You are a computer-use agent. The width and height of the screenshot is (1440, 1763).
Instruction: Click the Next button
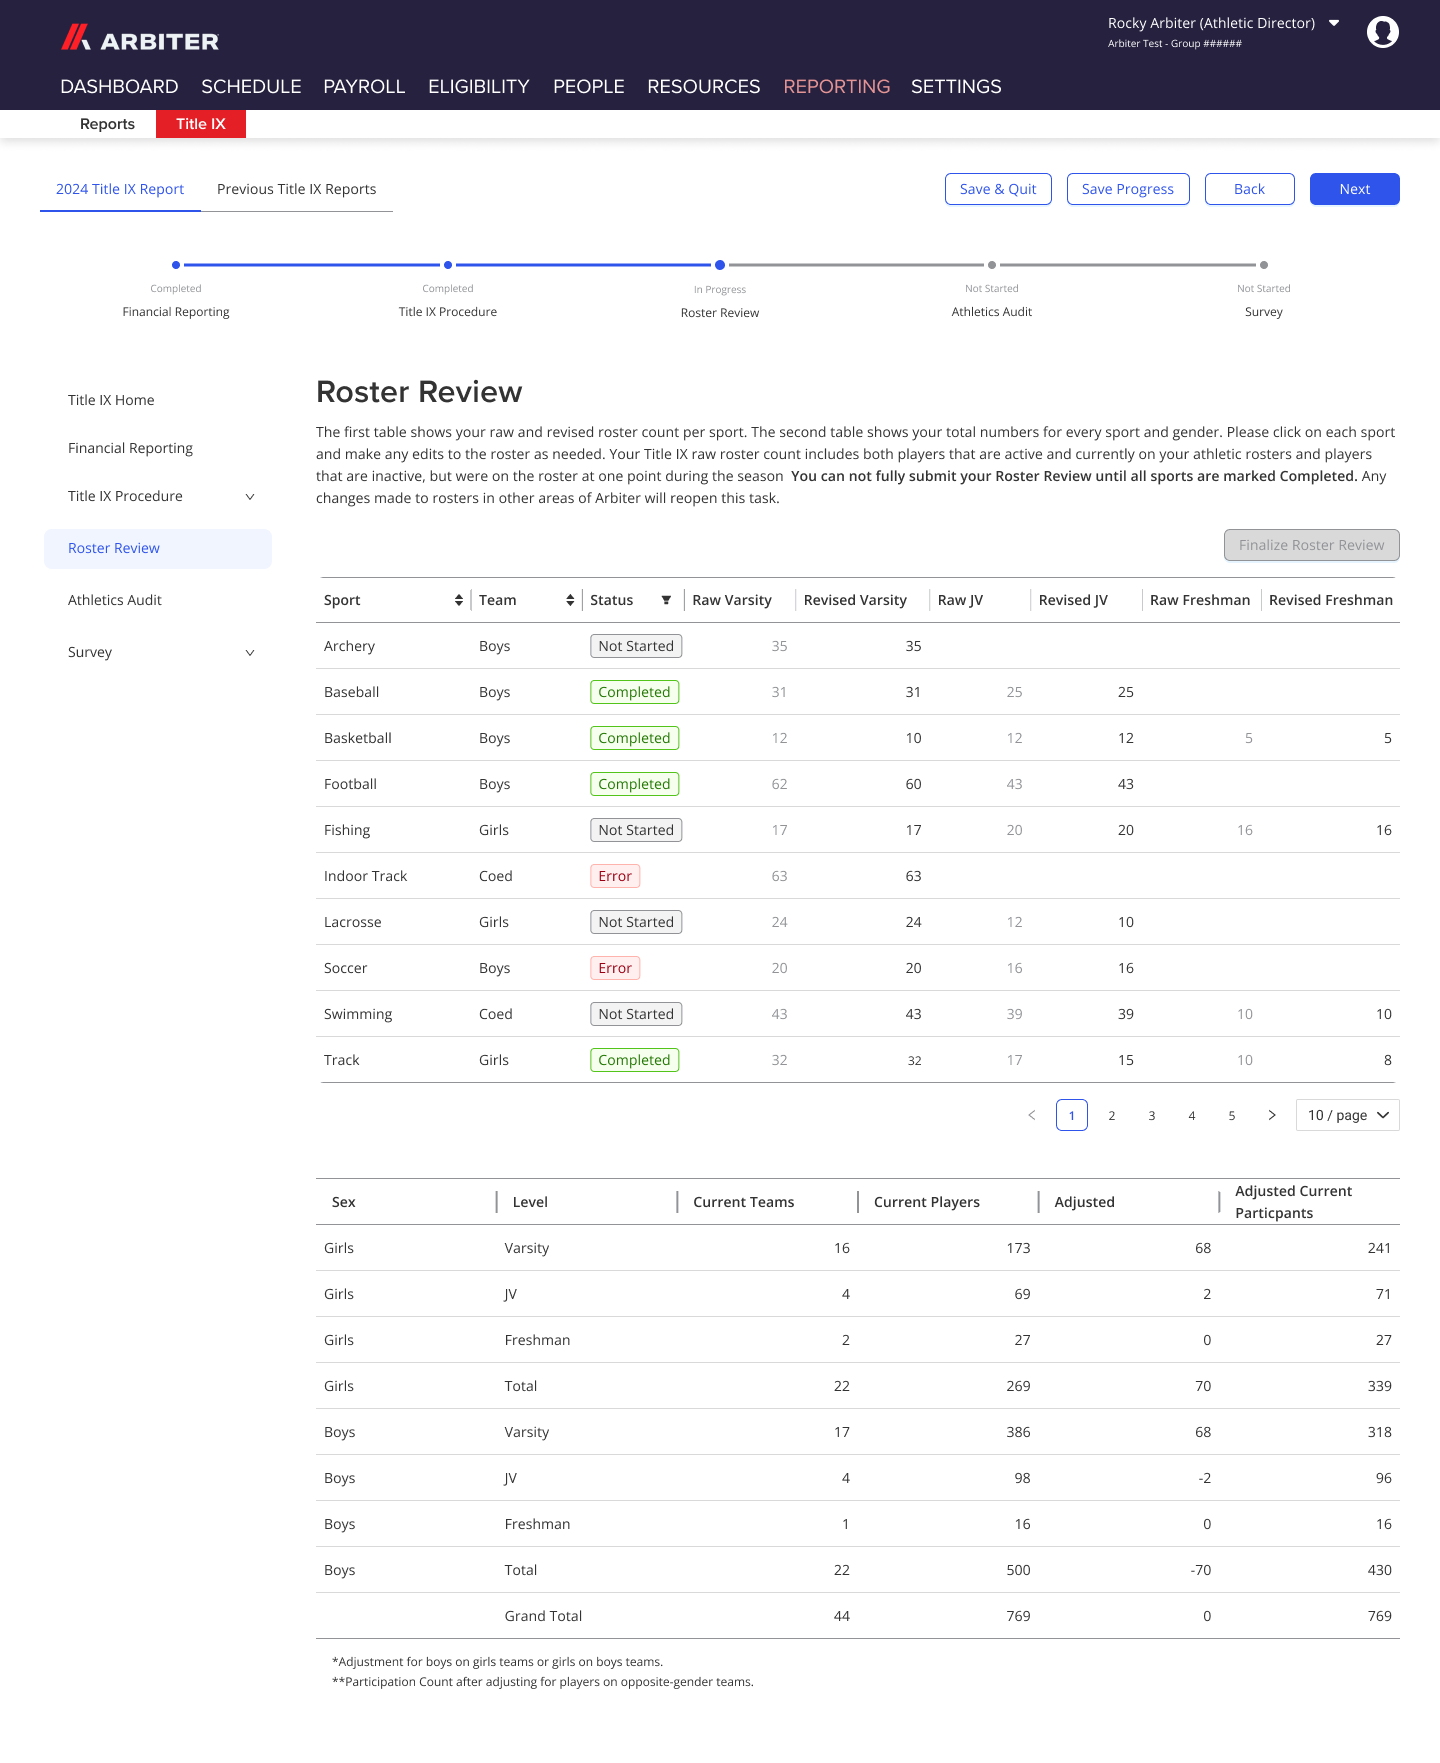1355,189
